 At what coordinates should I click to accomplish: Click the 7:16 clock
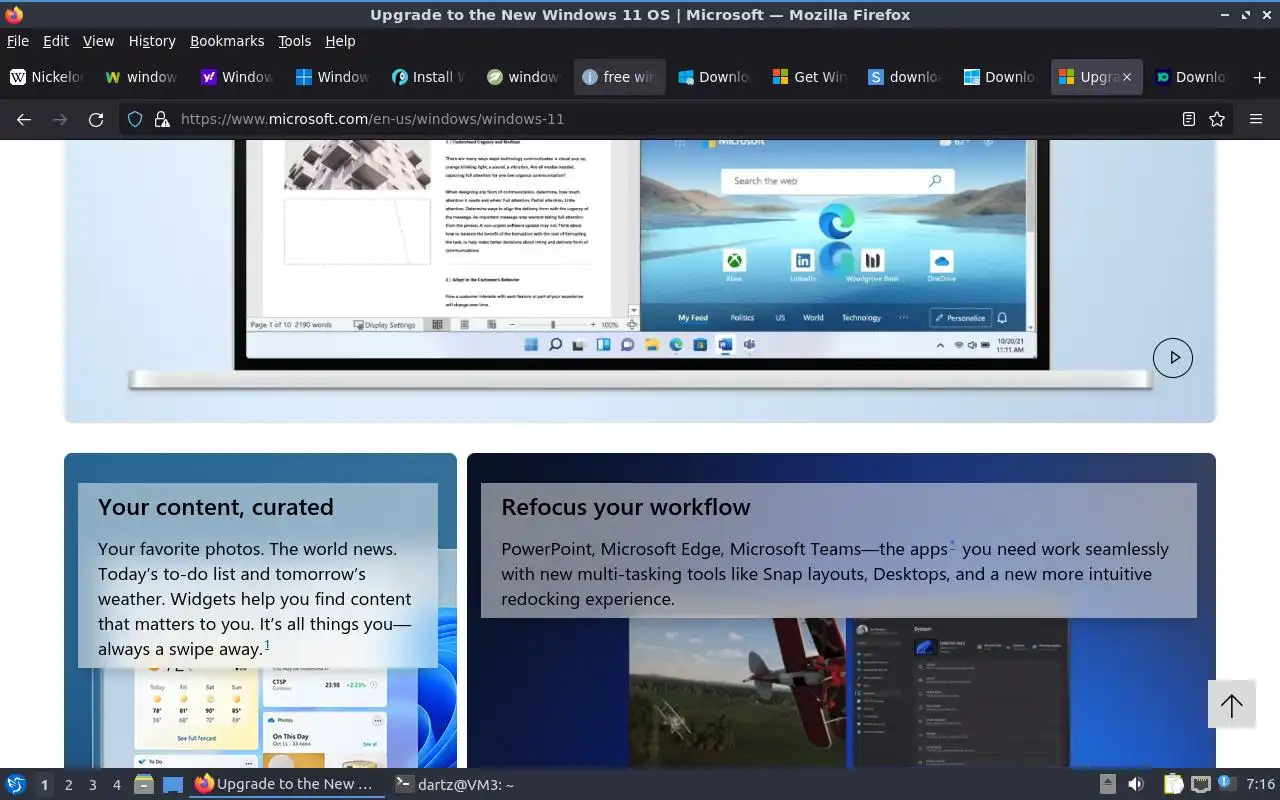click(1260, 785)
